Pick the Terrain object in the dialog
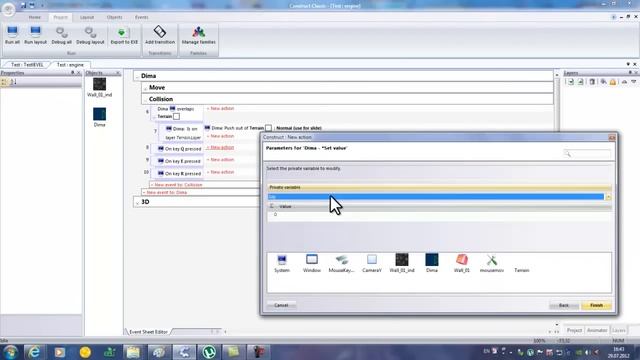Image resolution: width=640 pixels, height=360 pixels. [522, 270]
